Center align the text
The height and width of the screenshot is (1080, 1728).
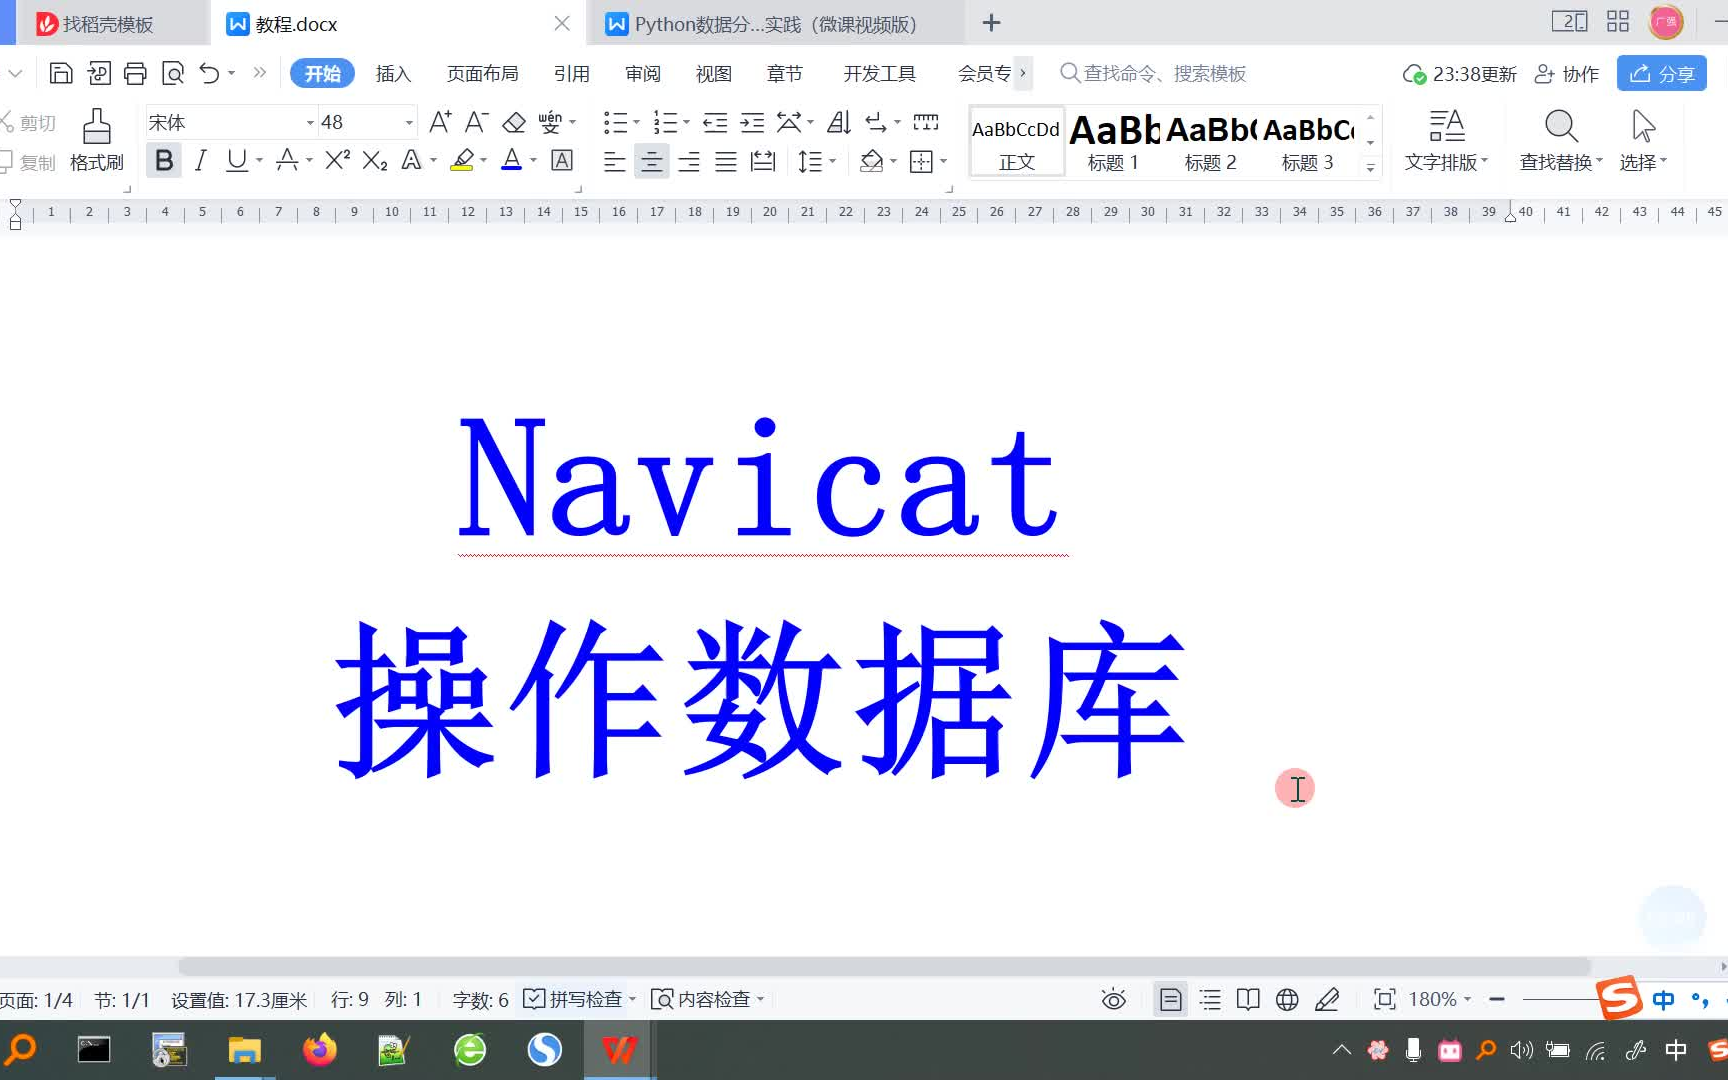pyautogui.click(x=652, y=160)
